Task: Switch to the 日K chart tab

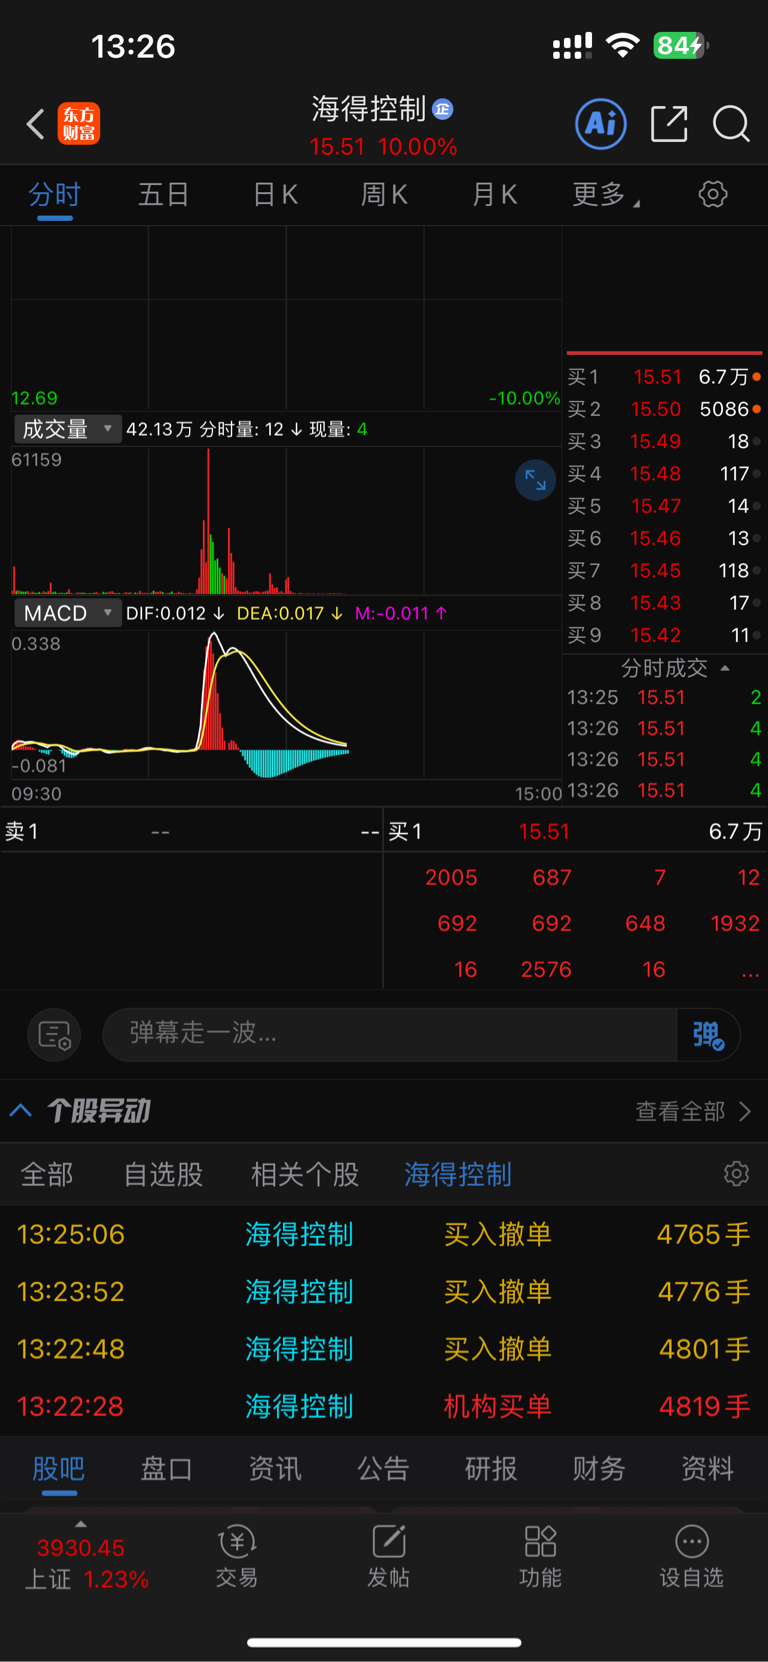Action: coord(275,194)
